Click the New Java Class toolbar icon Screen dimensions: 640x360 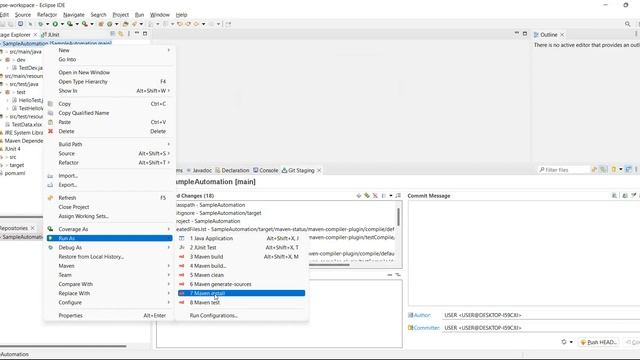click(x=109, y=24)
